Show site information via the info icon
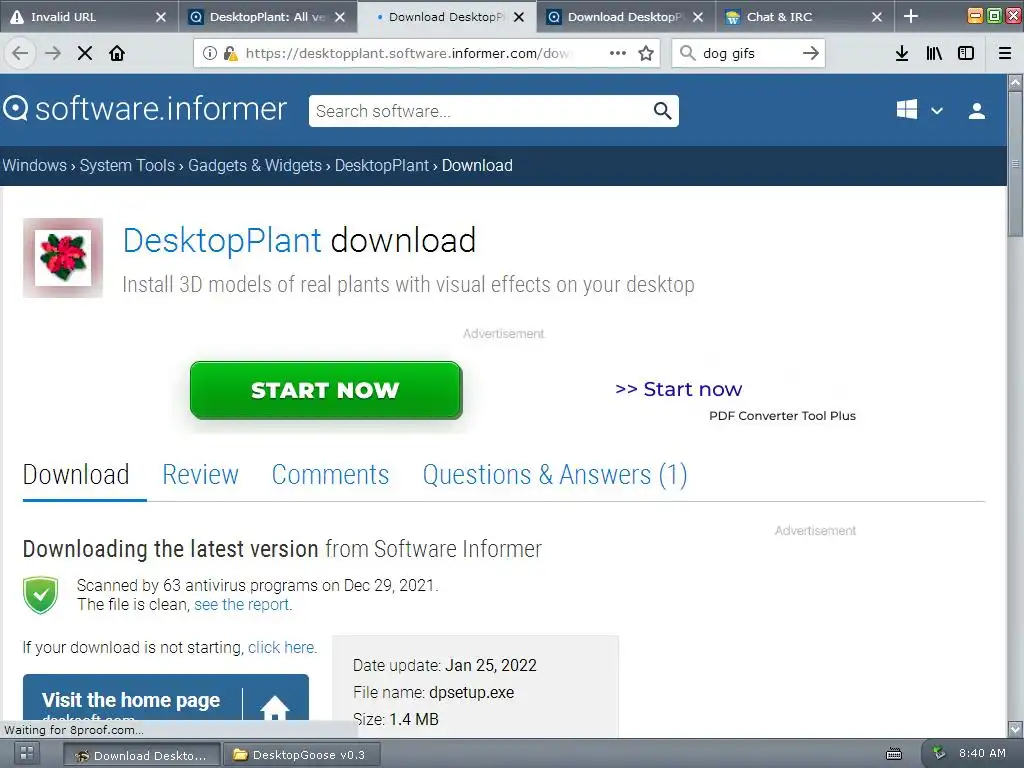 click(210, 53)
